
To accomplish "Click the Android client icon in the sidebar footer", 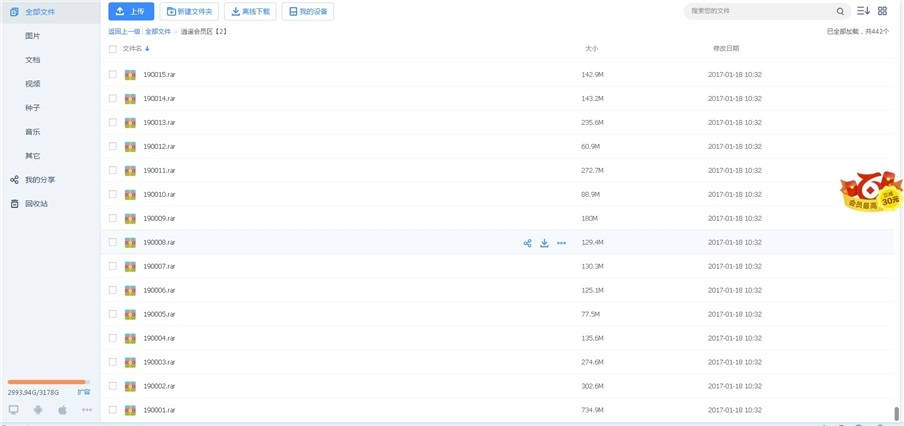I will pos(38,410).
